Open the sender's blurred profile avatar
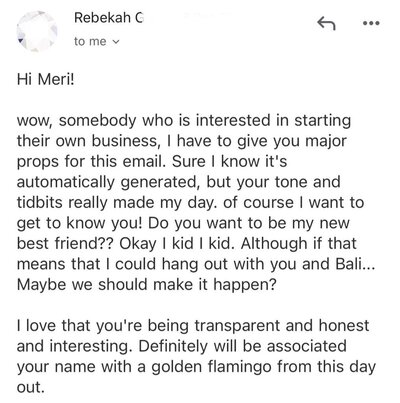The image size is (400, 403). (x=37, y=32)
